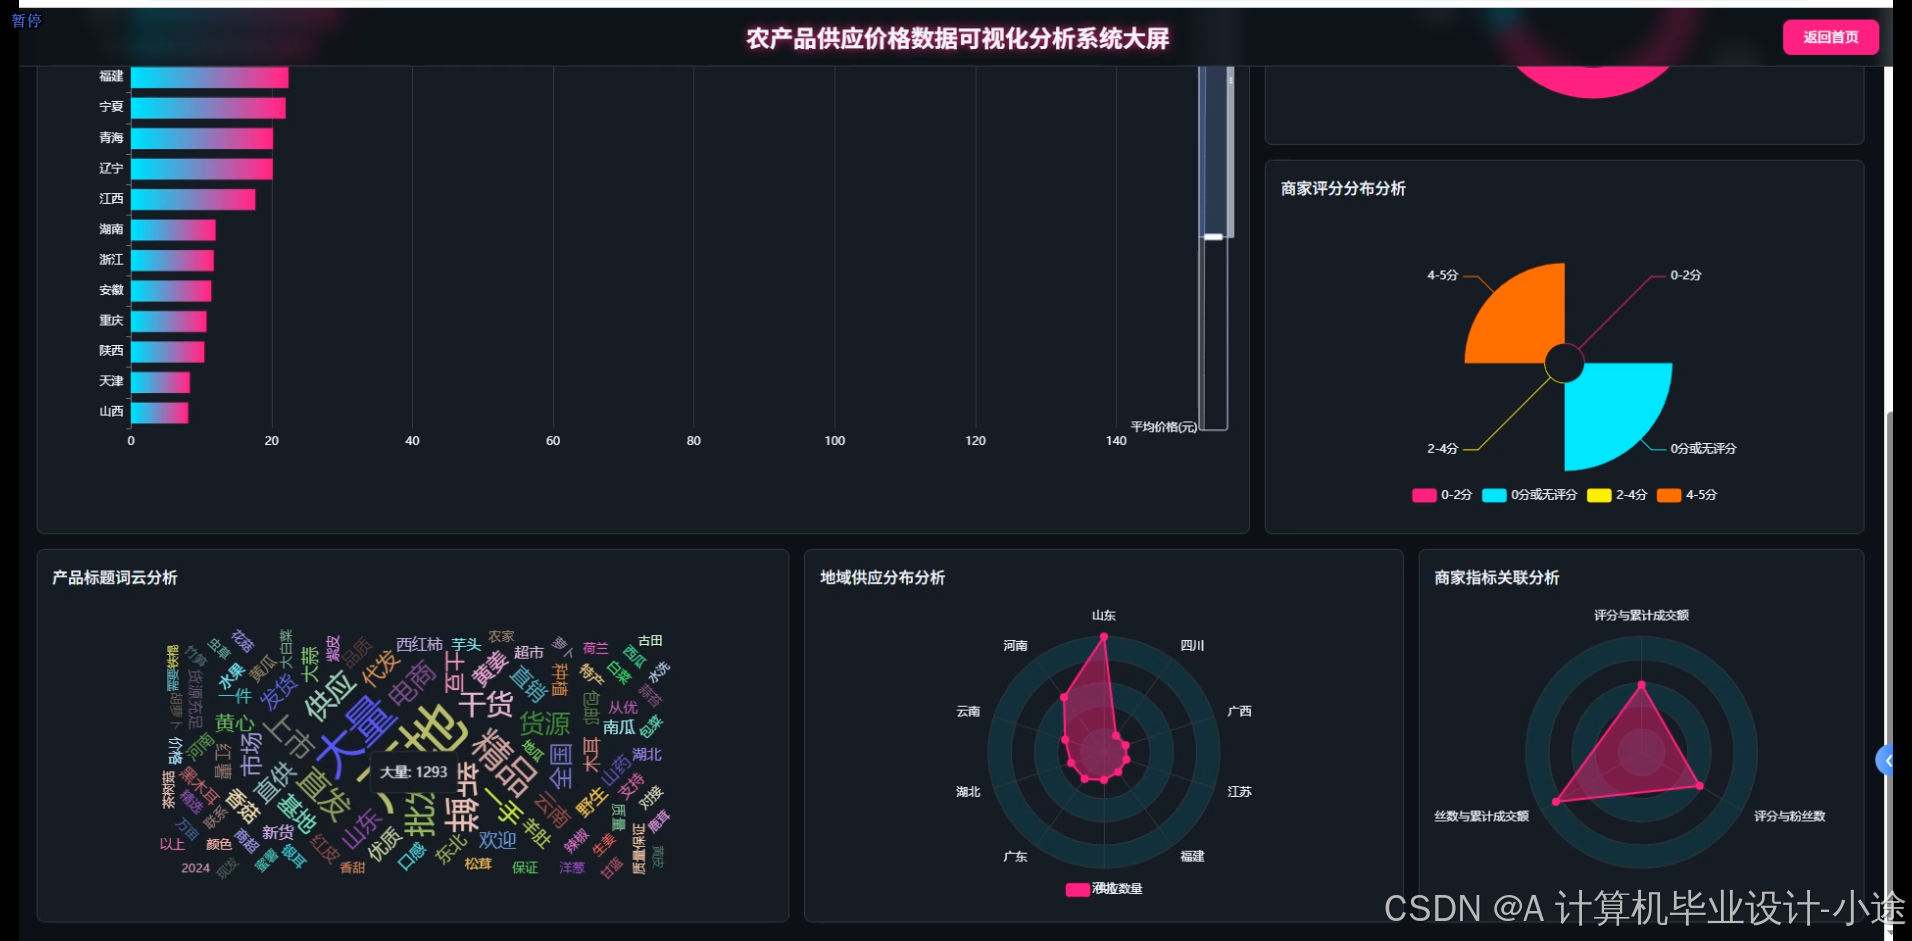Select the 浙江 bar
Image resolution: width=1912 pixels, height=941 pixels.
(172, 260)
